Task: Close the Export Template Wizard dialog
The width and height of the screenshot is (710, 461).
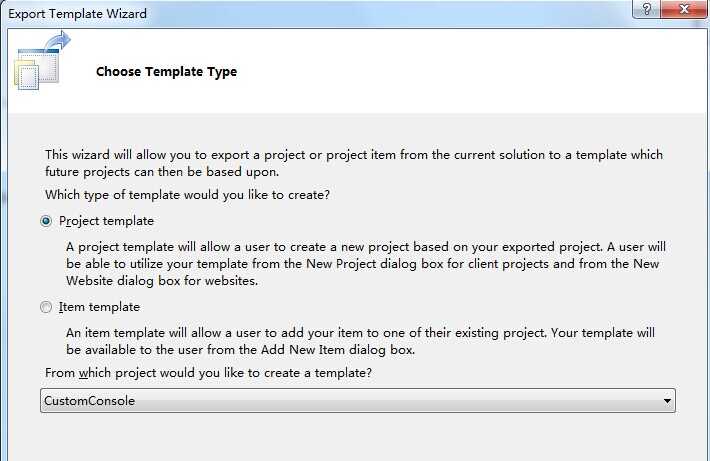Action: click(x=685, y=9)
